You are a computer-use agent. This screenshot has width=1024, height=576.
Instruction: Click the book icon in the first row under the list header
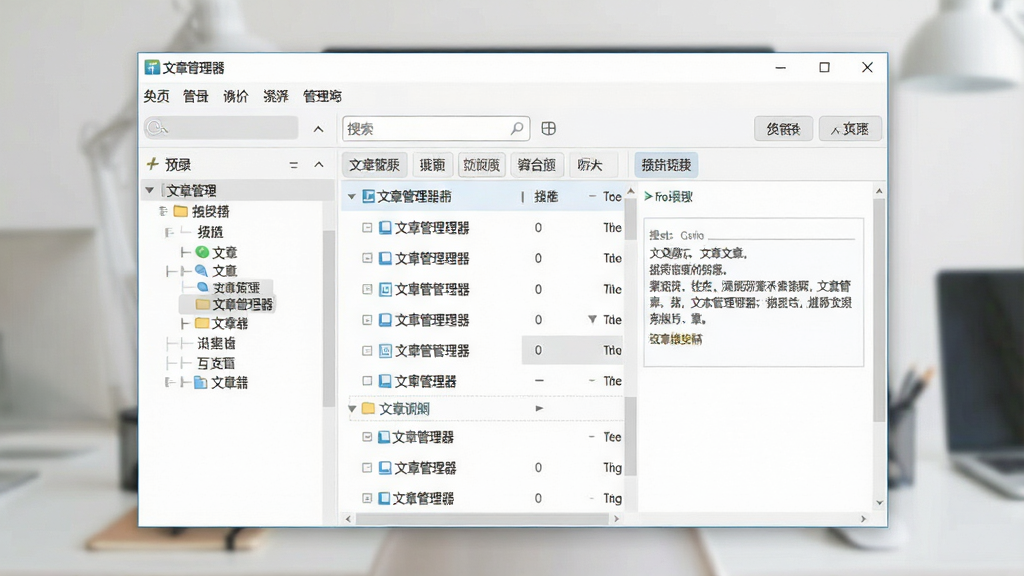click(x=385, y=227)
